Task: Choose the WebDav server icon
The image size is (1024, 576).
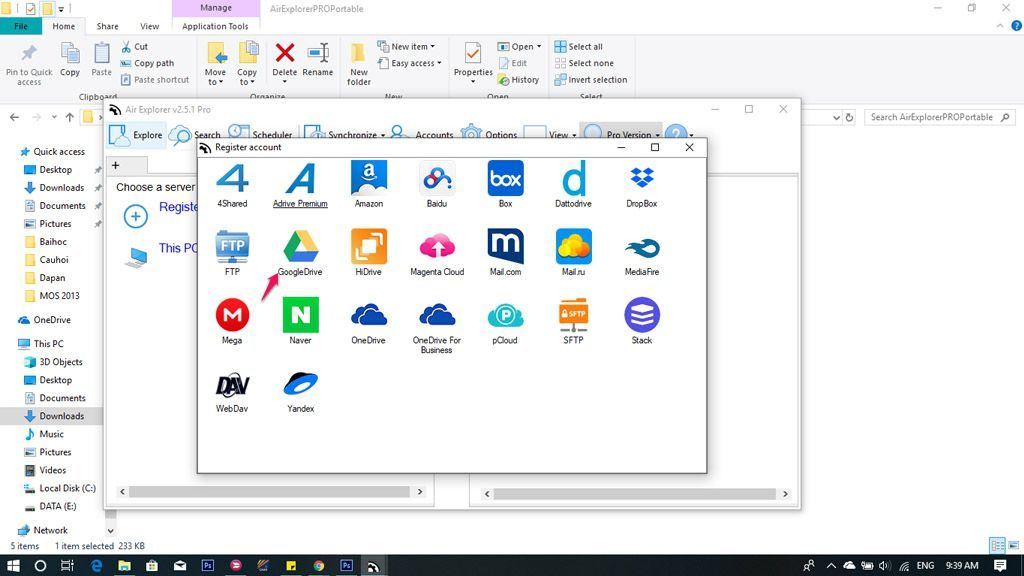Action: coord(232,384)
